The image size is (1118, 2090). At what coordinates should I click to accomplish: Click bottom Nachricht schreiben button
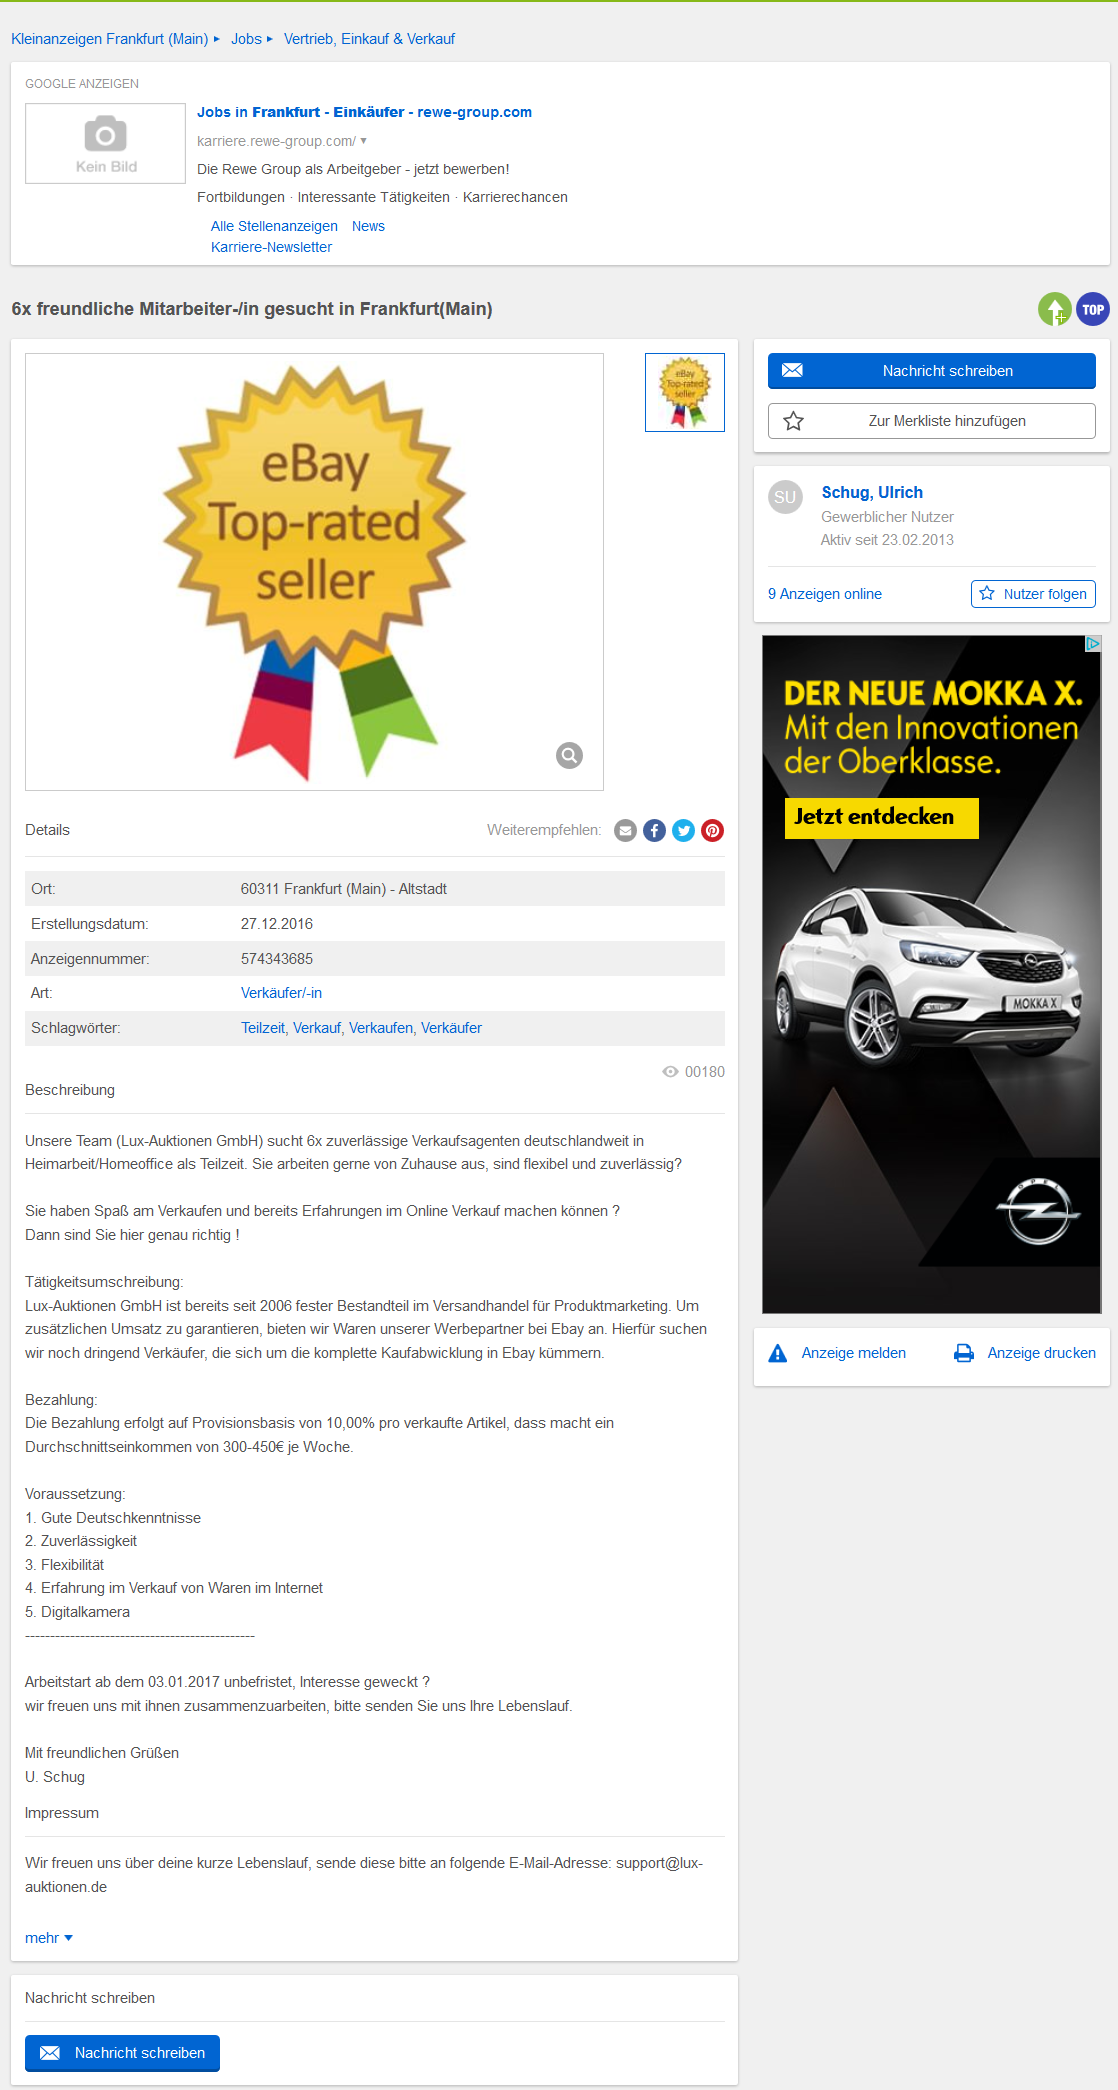coord(122,2053)
